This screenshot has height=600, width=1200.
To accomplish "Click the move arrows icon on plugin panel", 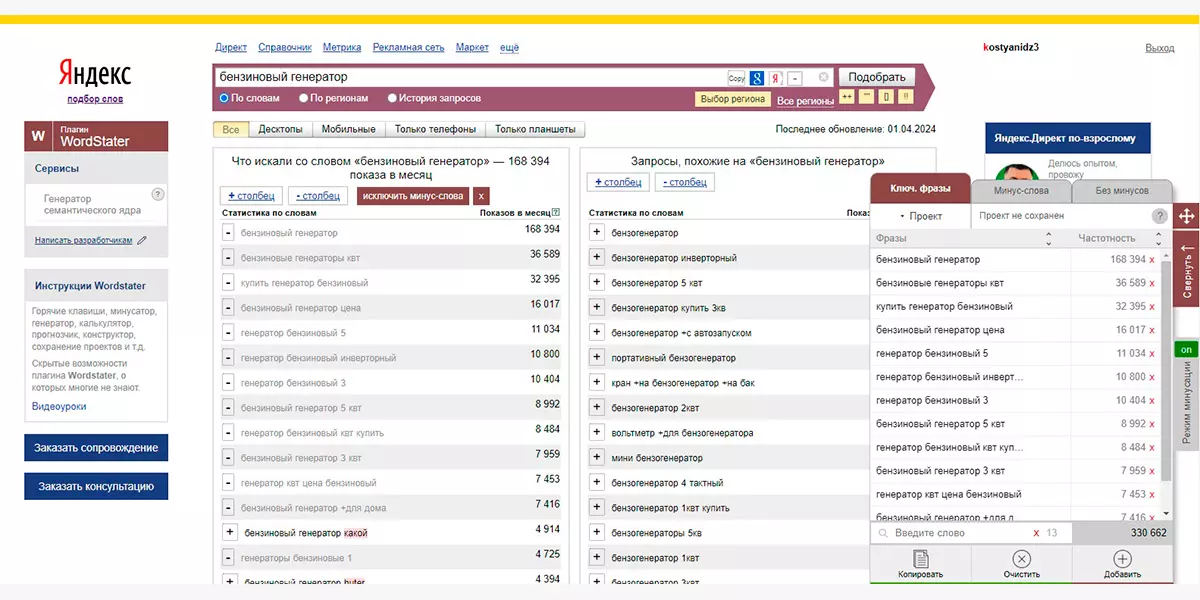I will coord(1188,216).
